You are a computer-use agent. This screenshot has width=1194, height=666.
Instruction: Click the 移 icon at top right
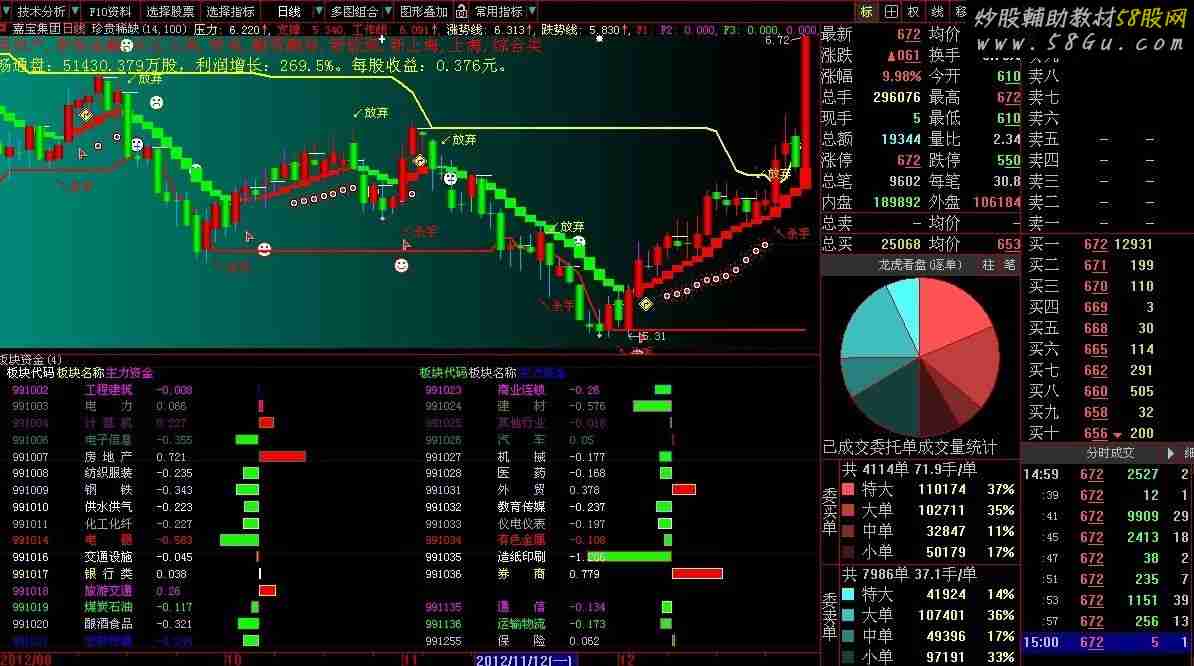tap(960, 11)
